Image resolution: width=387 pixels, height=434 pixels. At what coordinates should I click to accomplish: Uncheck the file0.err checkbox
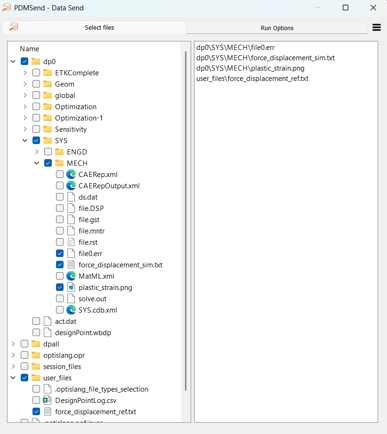[x=60, y=254]
